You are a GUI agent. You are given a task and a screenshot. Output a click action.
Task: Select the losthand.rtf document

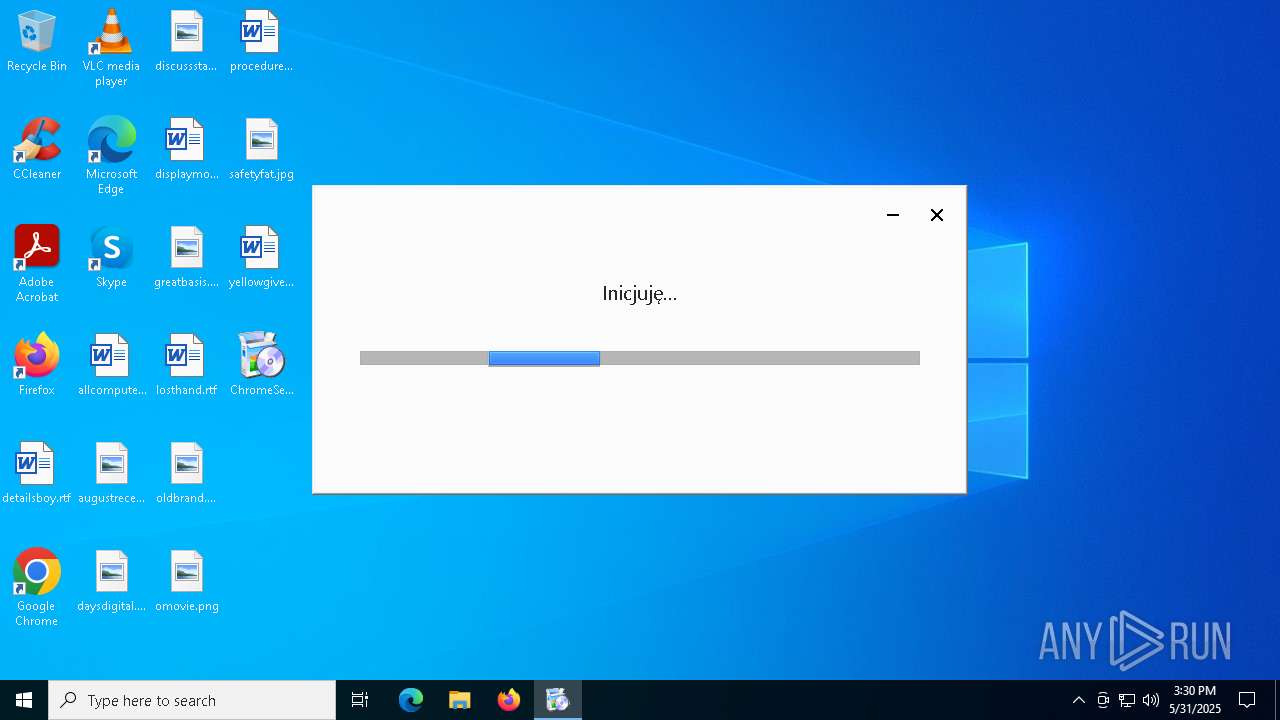click(x=186, y=366)
